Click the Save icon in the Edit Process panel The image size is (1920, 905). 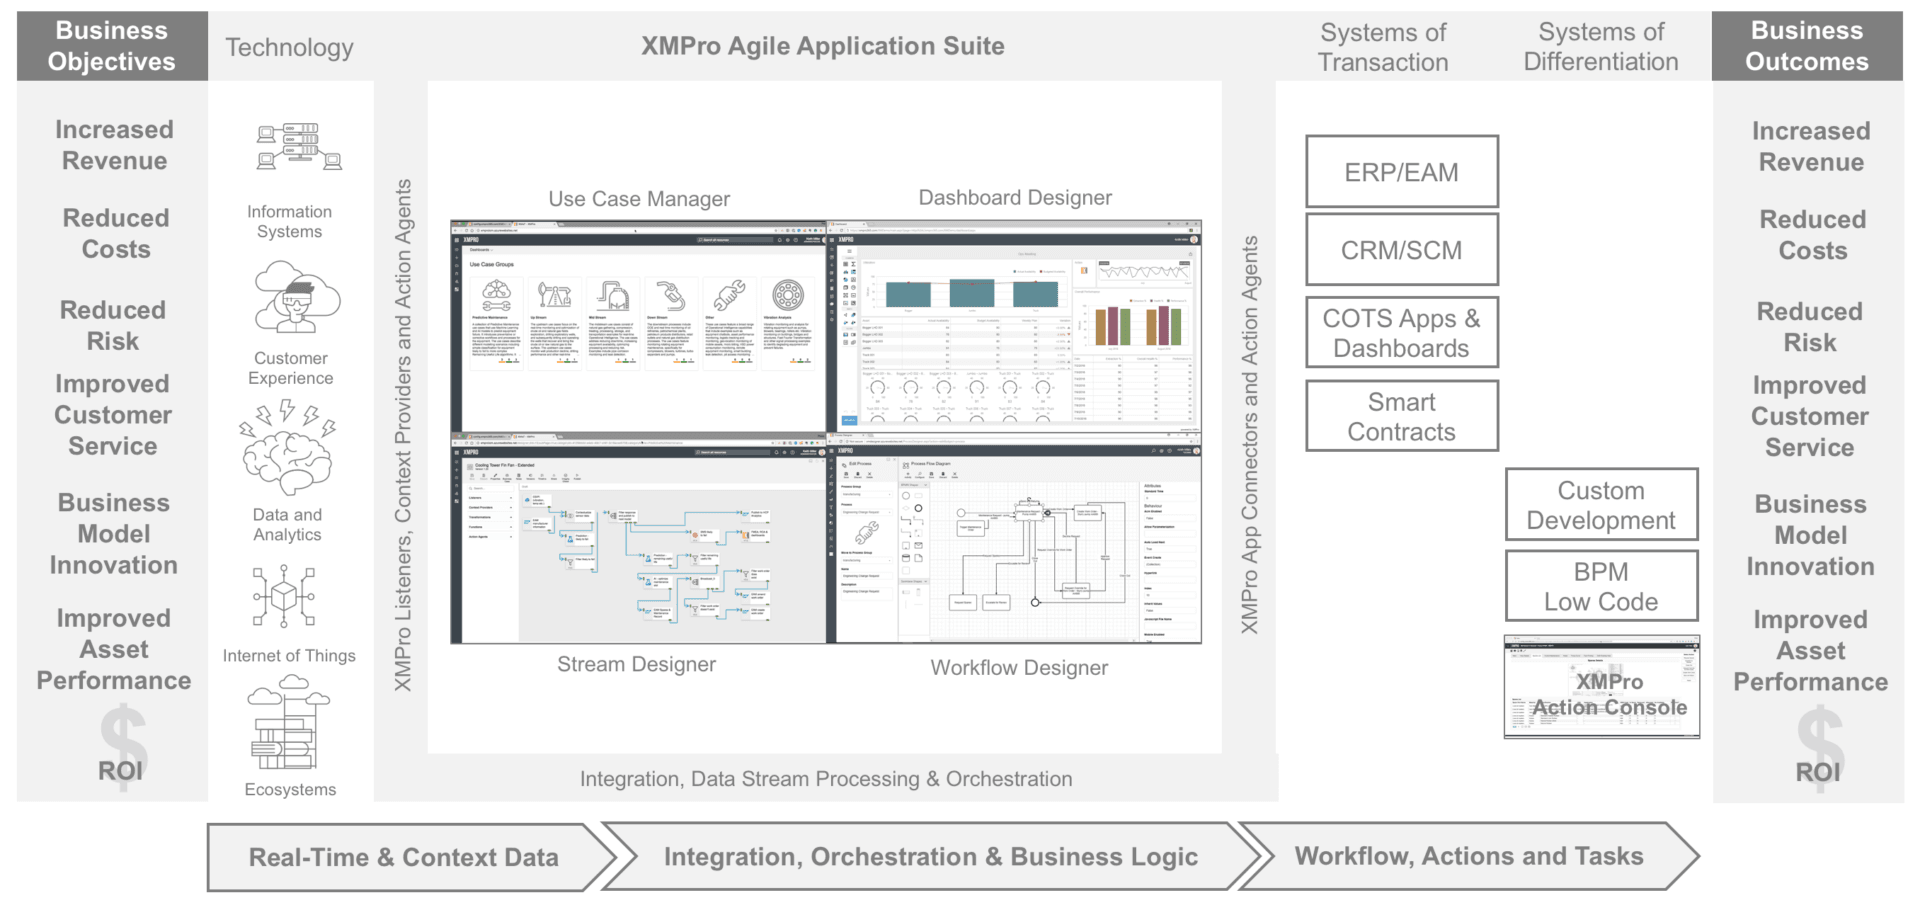pyautogui.click(x=846, y=475)
